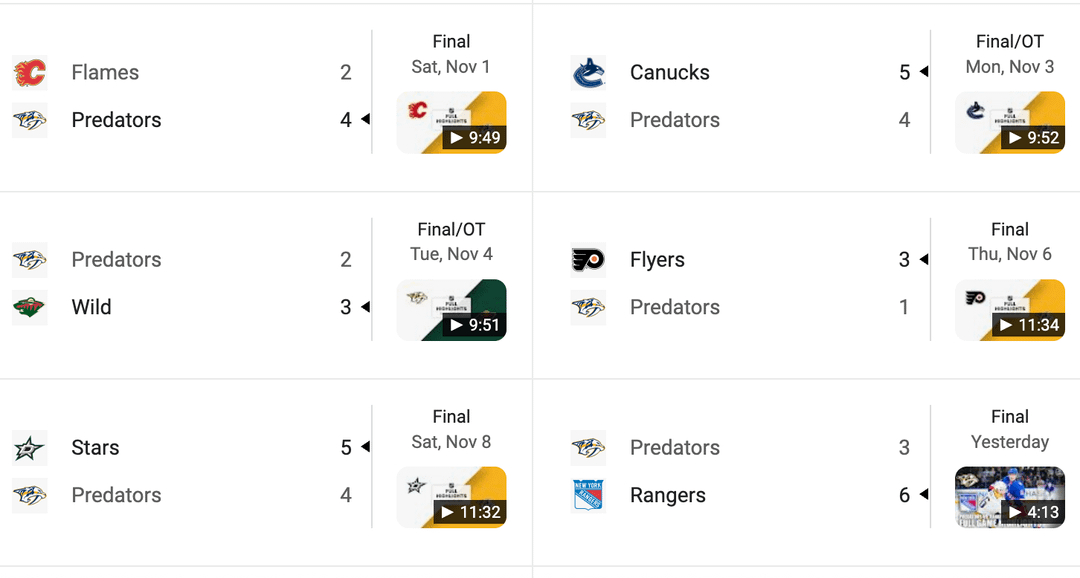Viewport: 1080px width, 578px height.
Task: Click the Dallas Stars team logo
Action: (x=29, y=447)
